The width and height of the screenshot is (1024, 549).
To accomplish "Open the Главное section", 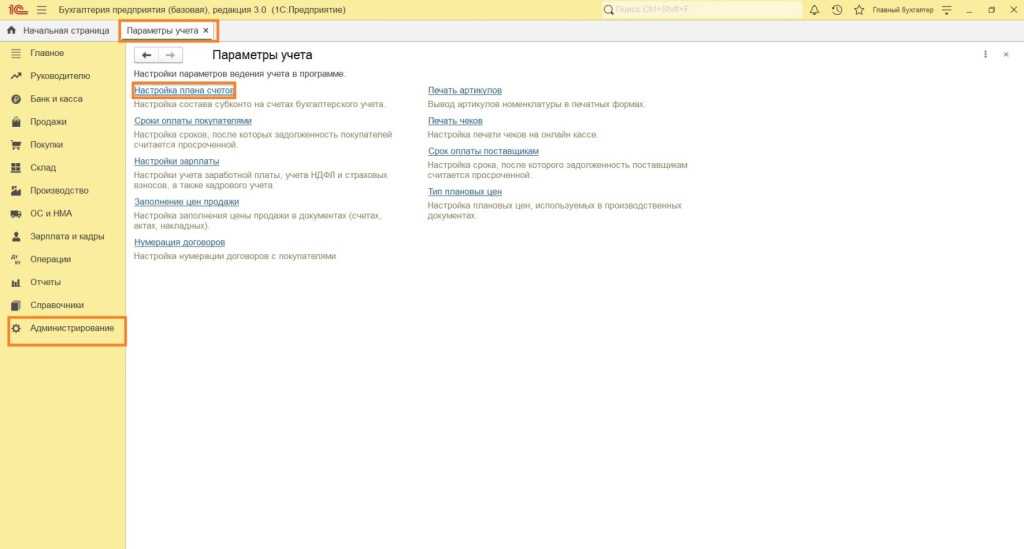I will pyautogui.click(x=47, y=53).
